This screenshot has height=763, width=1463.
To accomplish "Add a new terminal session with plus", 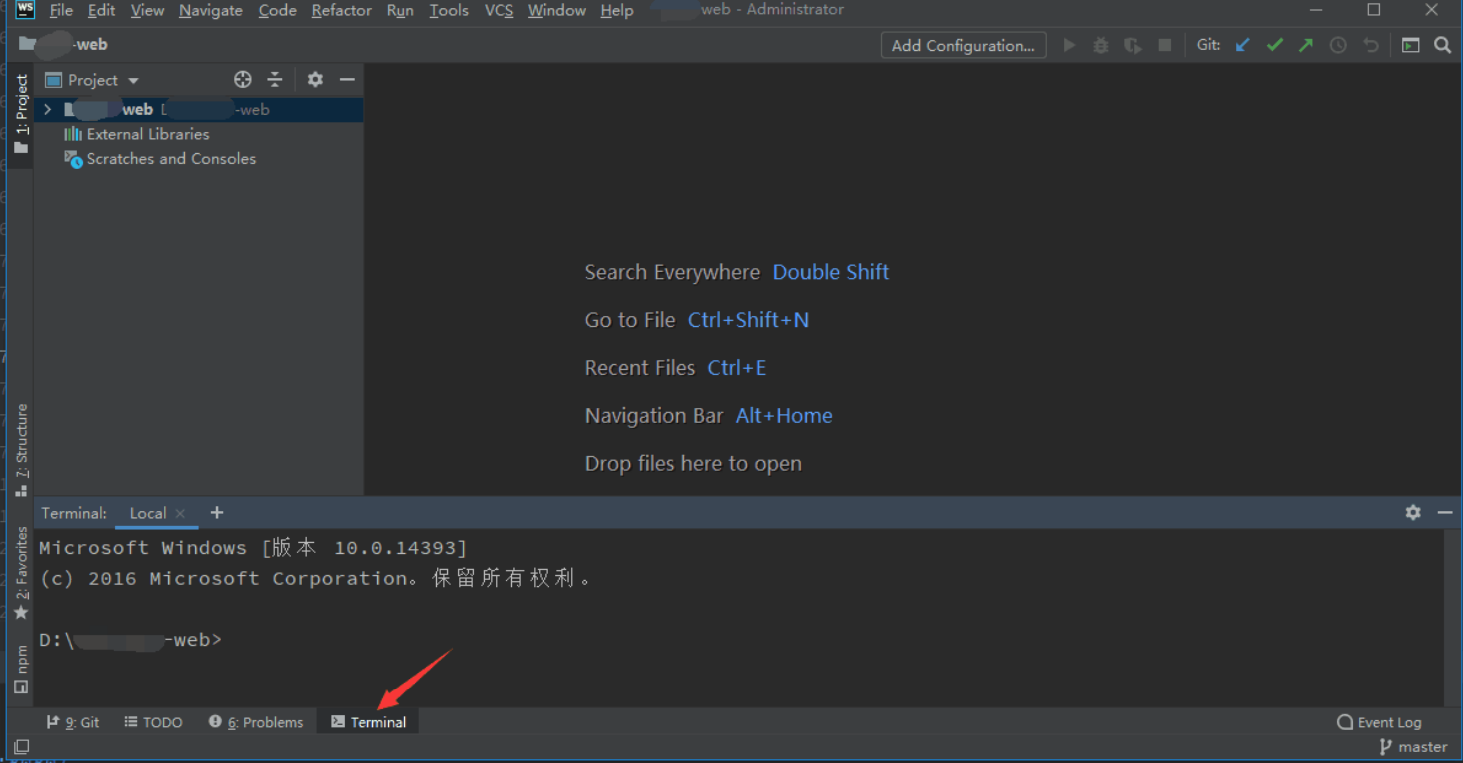I will coord(217,512).
